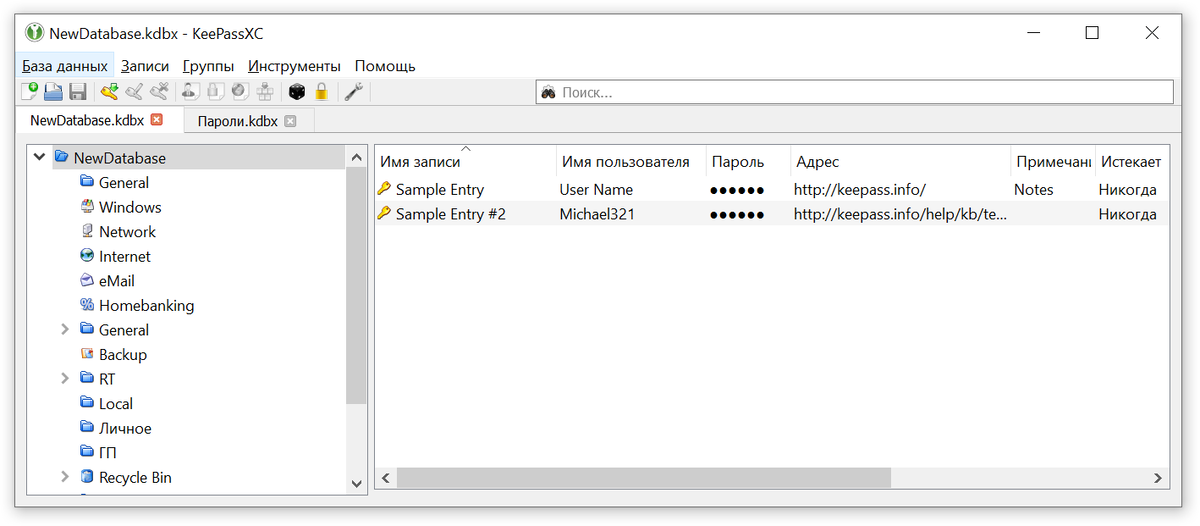1200x526 pixels.
Task: Close the Пароли.kdbx tab
Action: point(290,121)
